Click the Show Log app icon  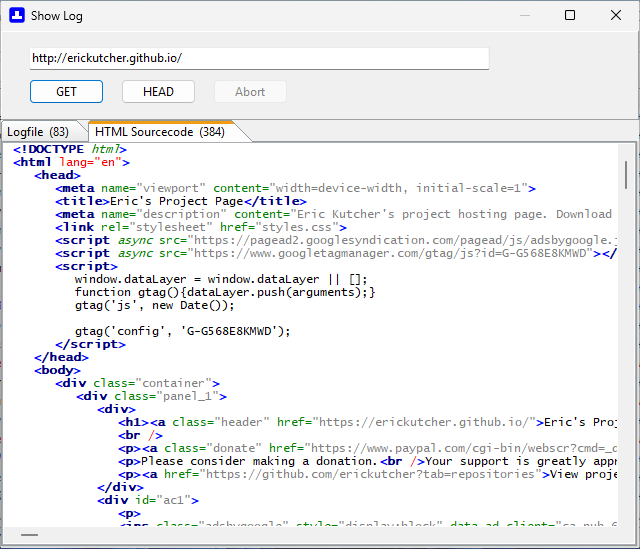pyautogui.click(x=17, y=16)
